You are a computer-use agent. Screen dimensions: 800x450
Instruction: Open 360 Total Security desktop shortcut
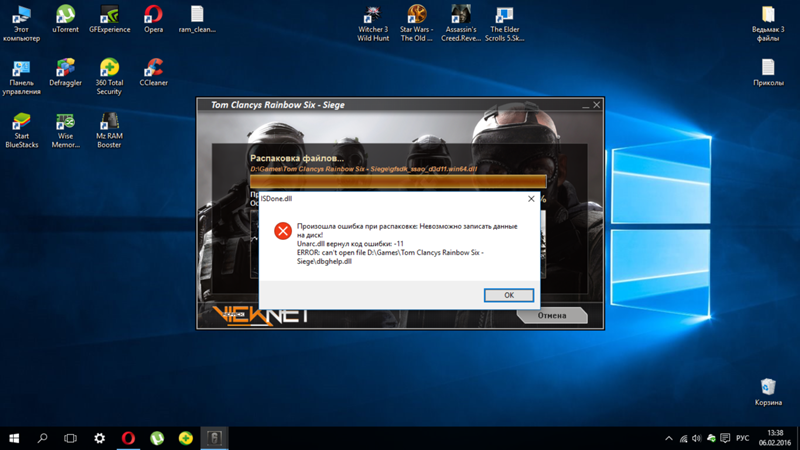[109, 77]
